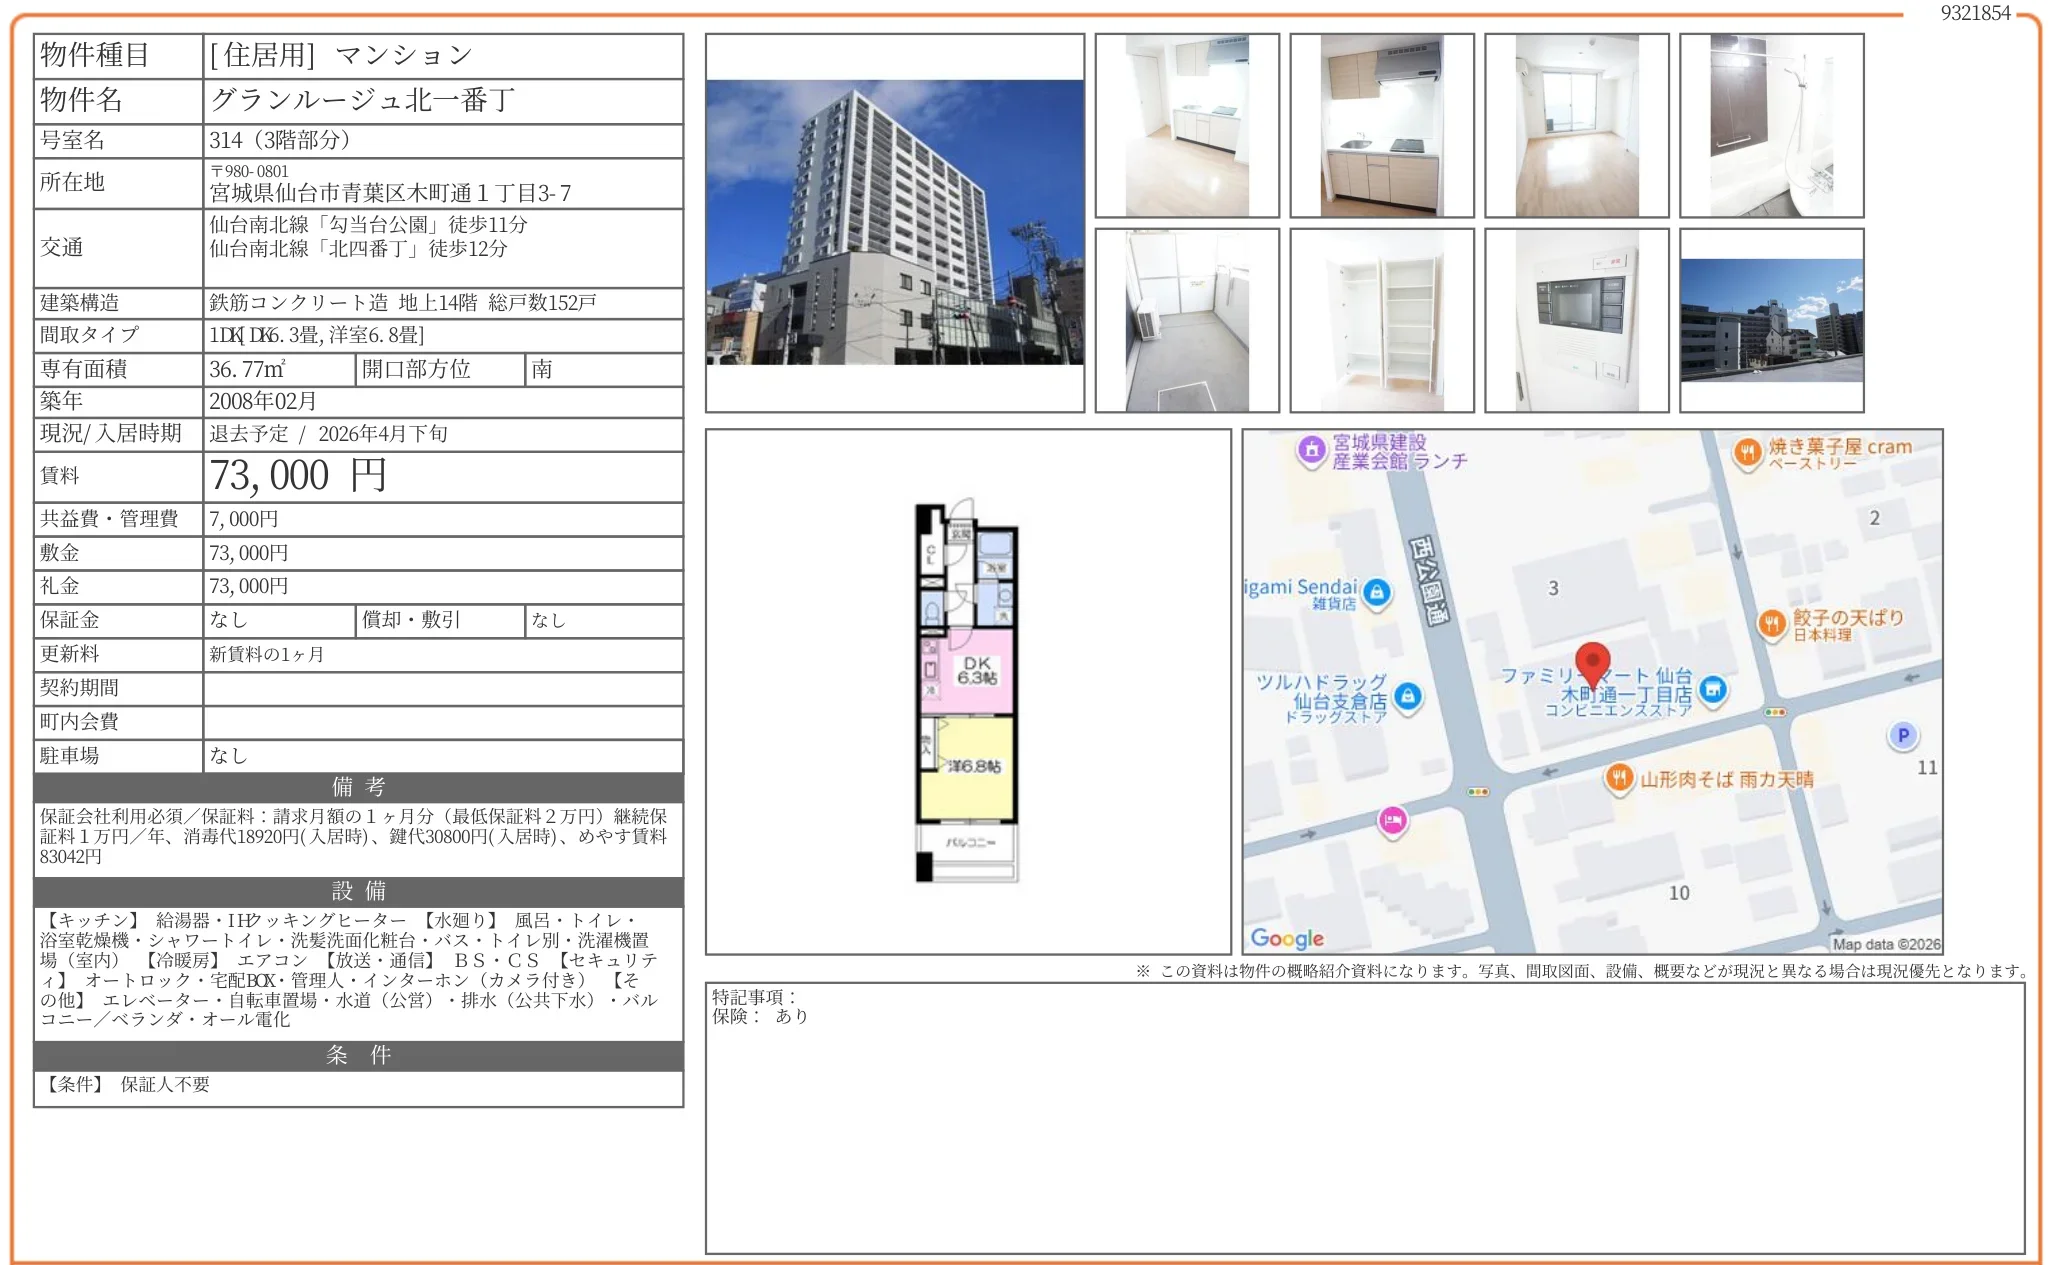Viewport: 2056px width, 1265px height.
Task: Click the 餃子の天ぱり restaurant map icon
Action: [1771, 624]
